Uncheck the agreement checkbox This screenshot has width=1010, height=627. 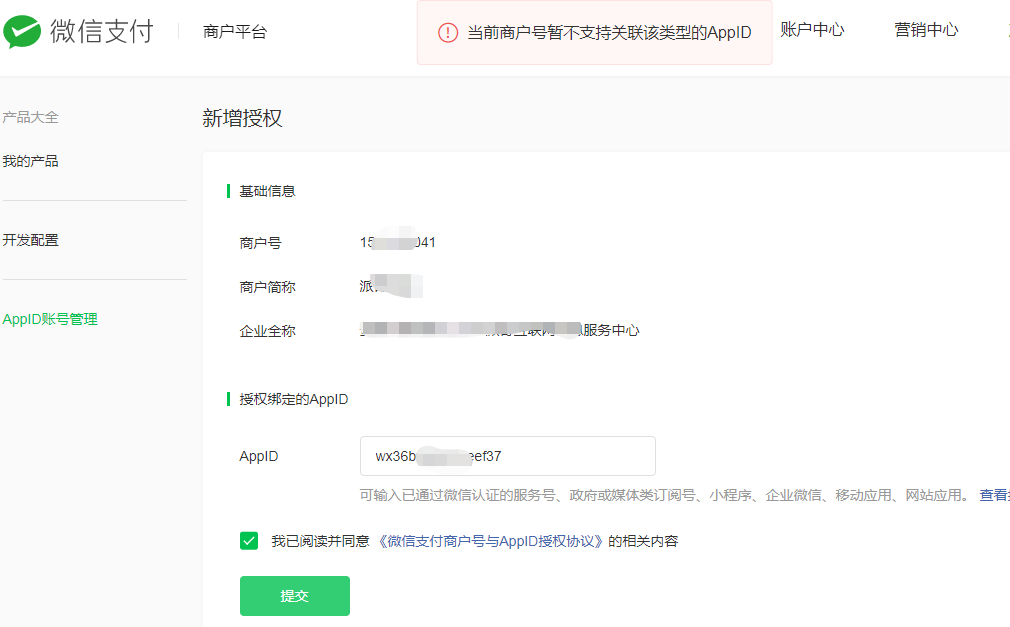click(249, 541)
